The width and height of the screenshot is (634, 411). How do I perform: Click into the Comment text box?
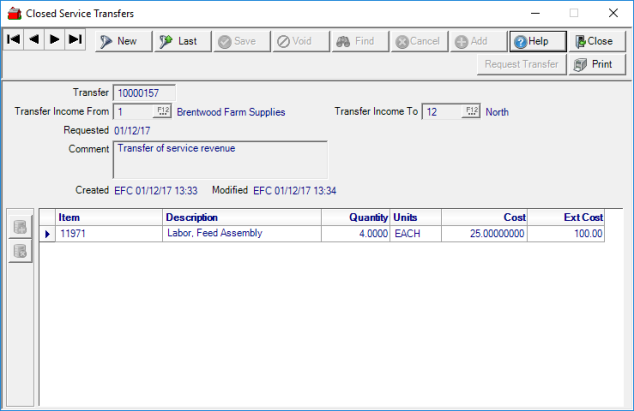(220, 159)
